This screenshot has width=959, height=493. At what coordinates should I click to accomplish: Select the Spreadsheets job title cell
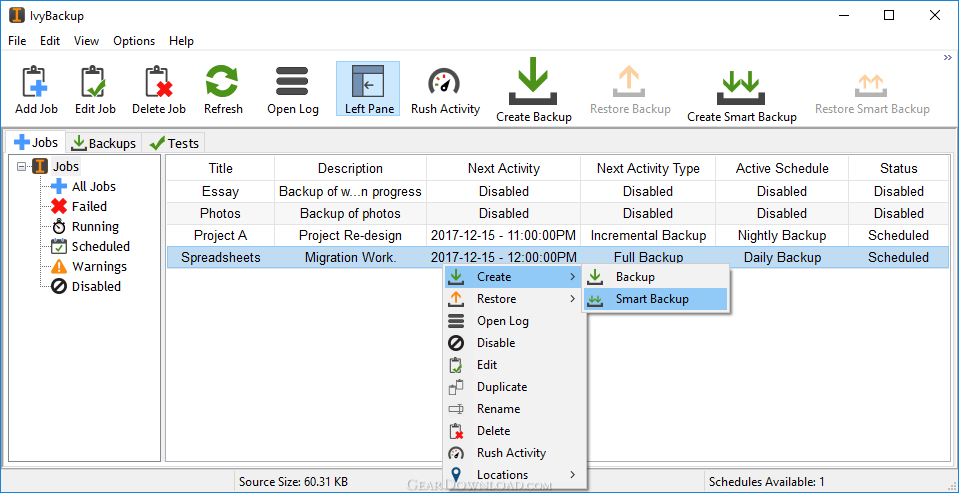click(x=221, y=258)
